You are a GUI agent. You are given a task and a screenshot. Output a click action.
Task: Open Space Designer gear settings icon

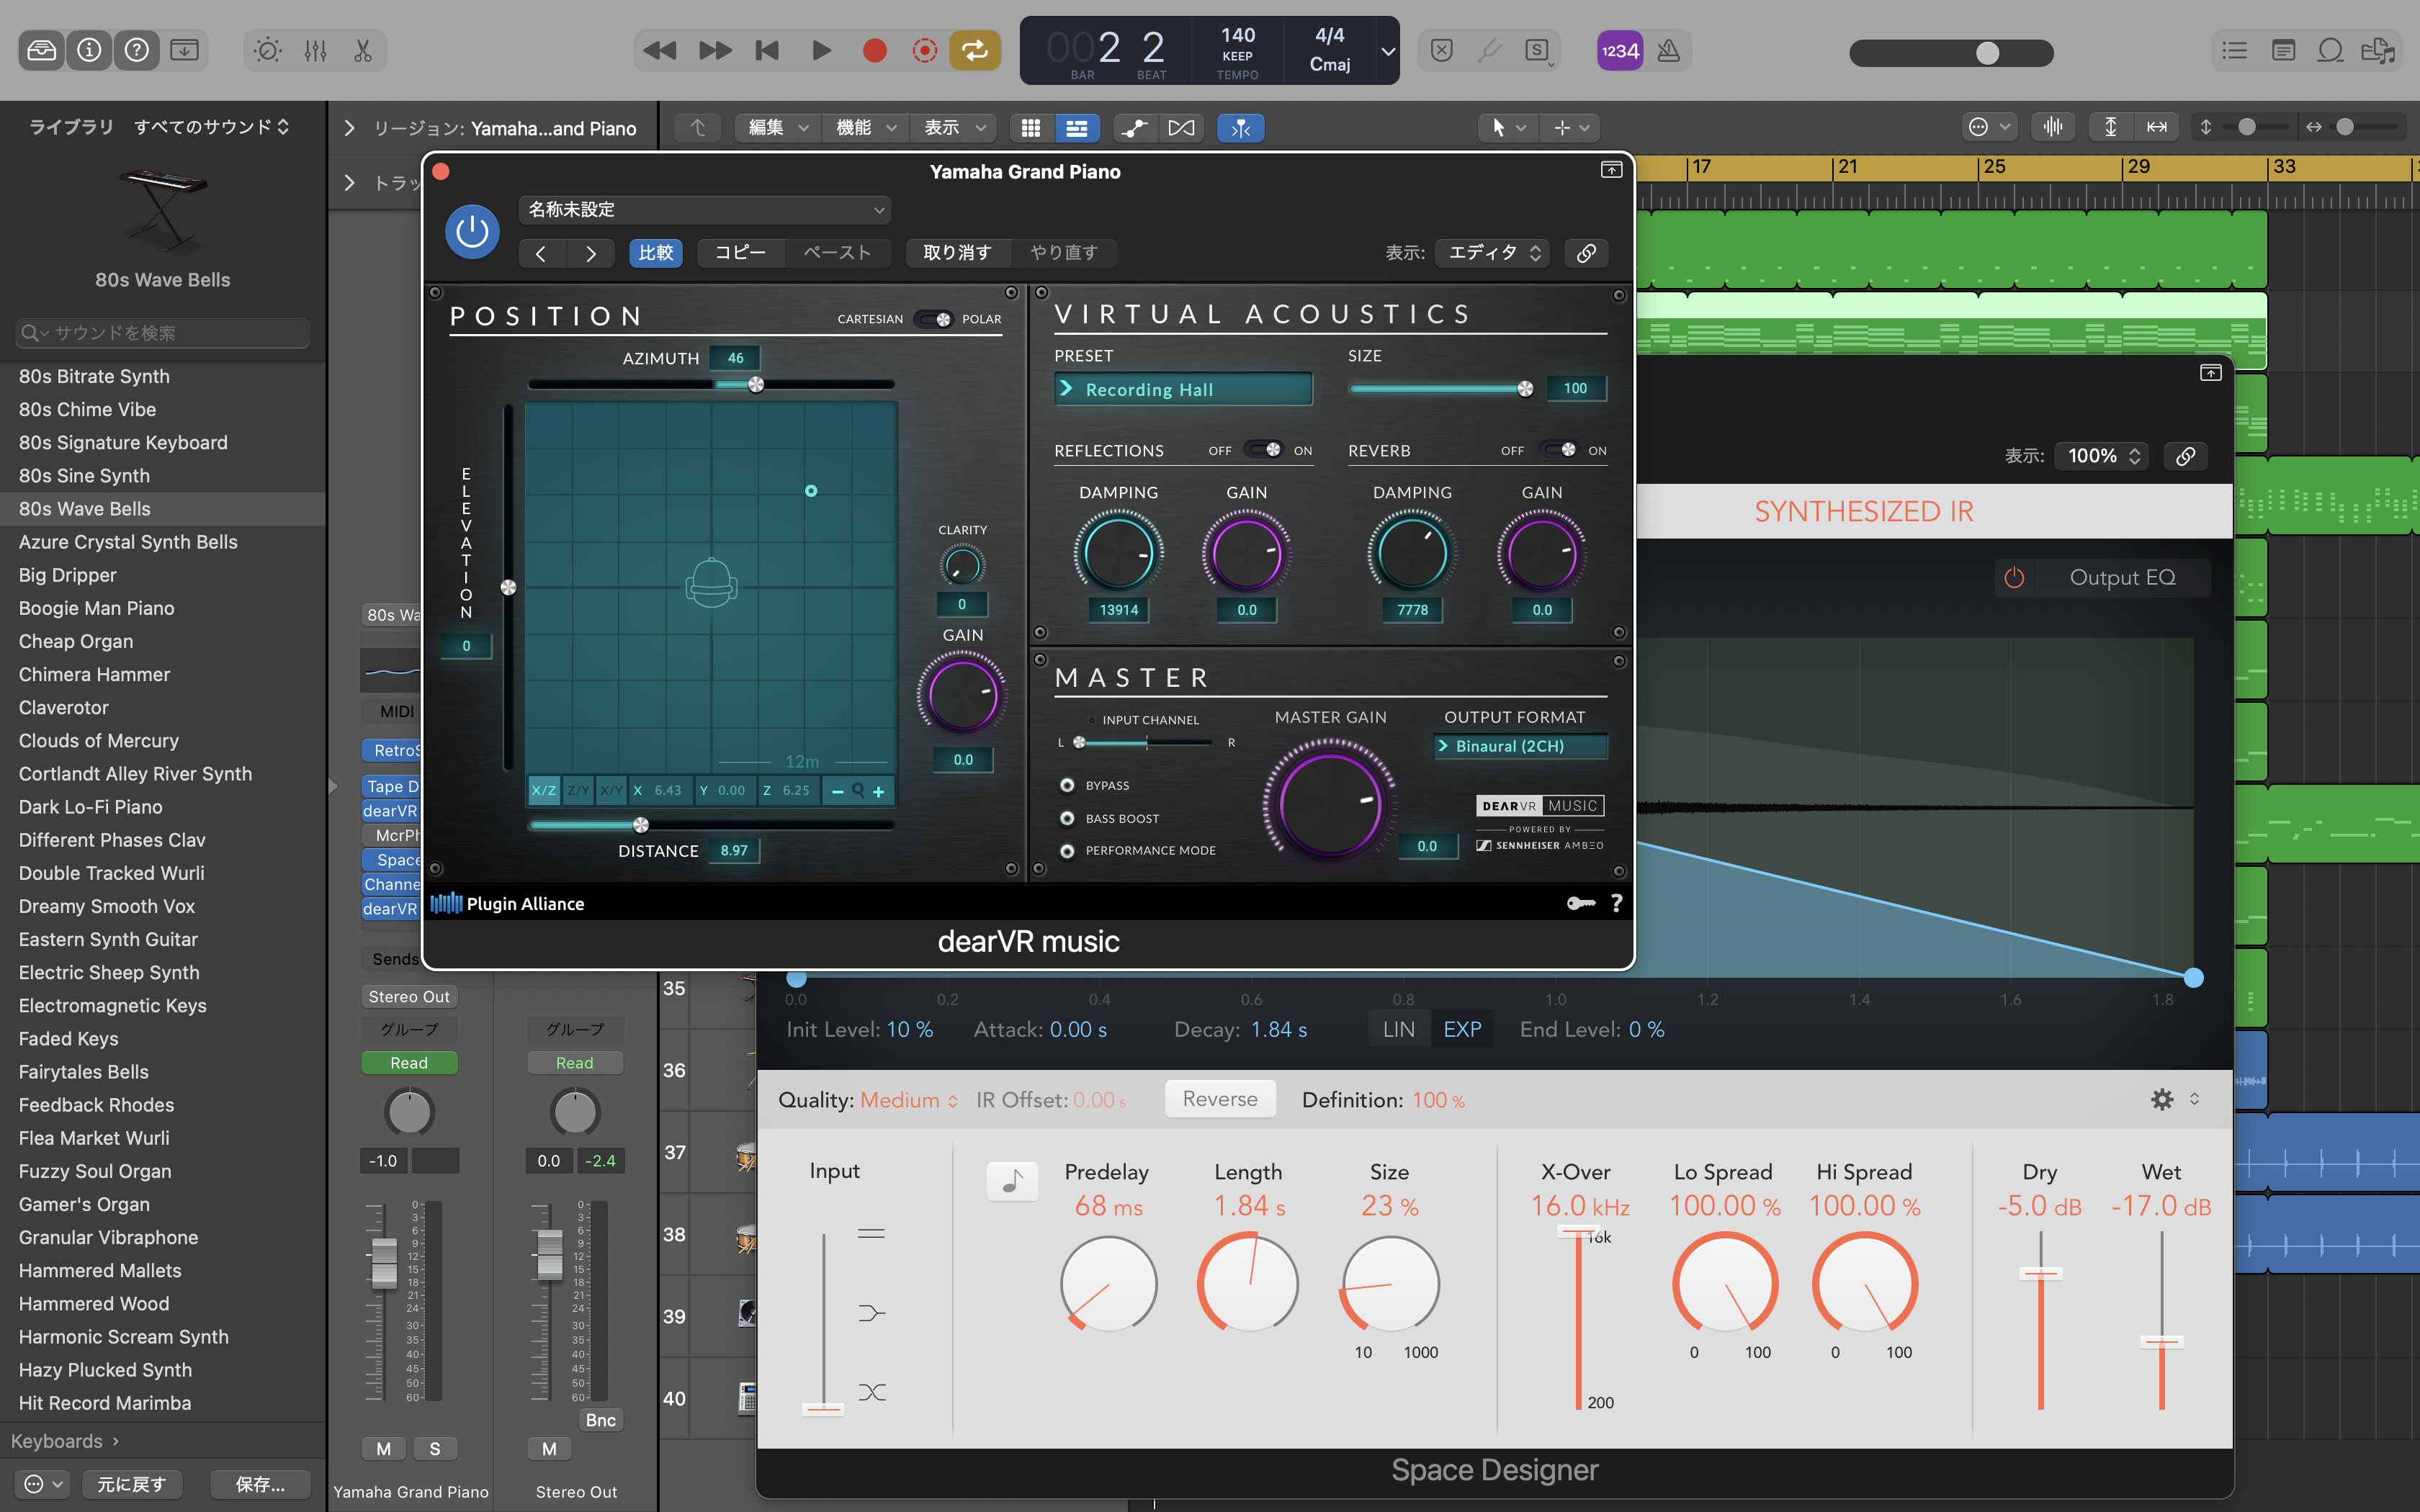pyautogui.click(x=2162, y=1099)
